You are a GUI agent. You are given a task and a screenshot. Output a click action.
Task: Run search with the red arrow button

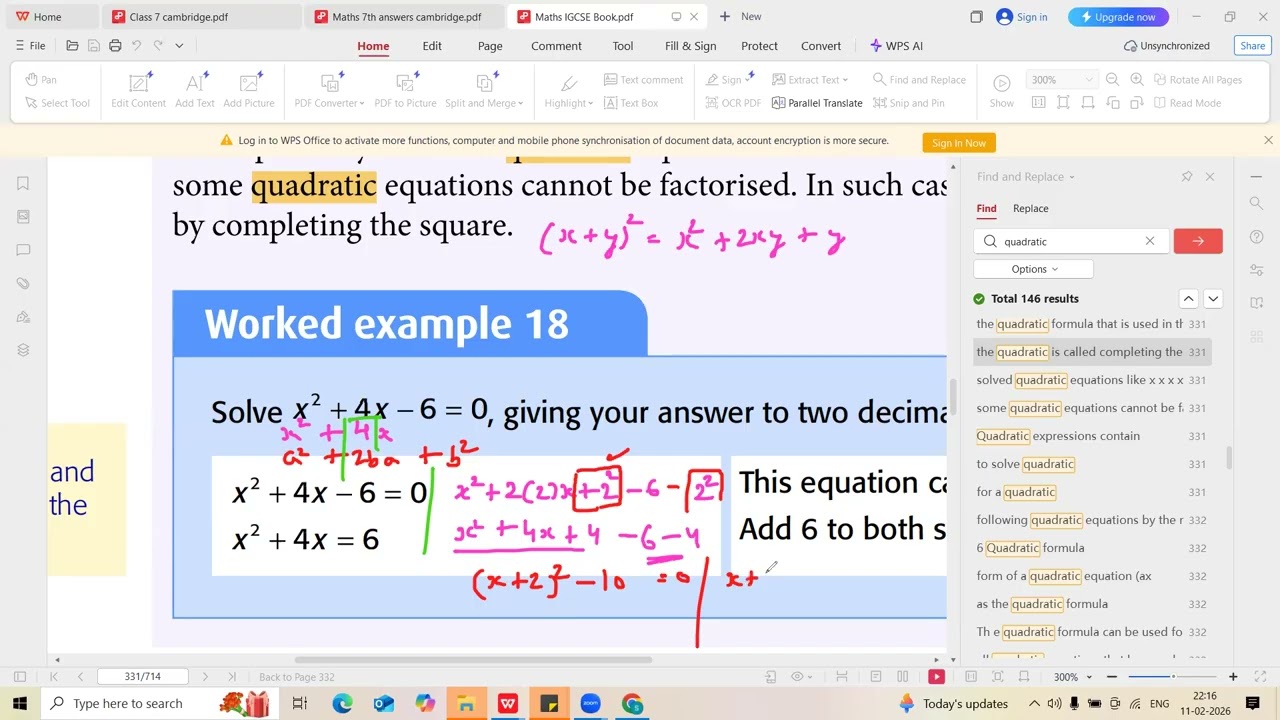[1198, 241]
